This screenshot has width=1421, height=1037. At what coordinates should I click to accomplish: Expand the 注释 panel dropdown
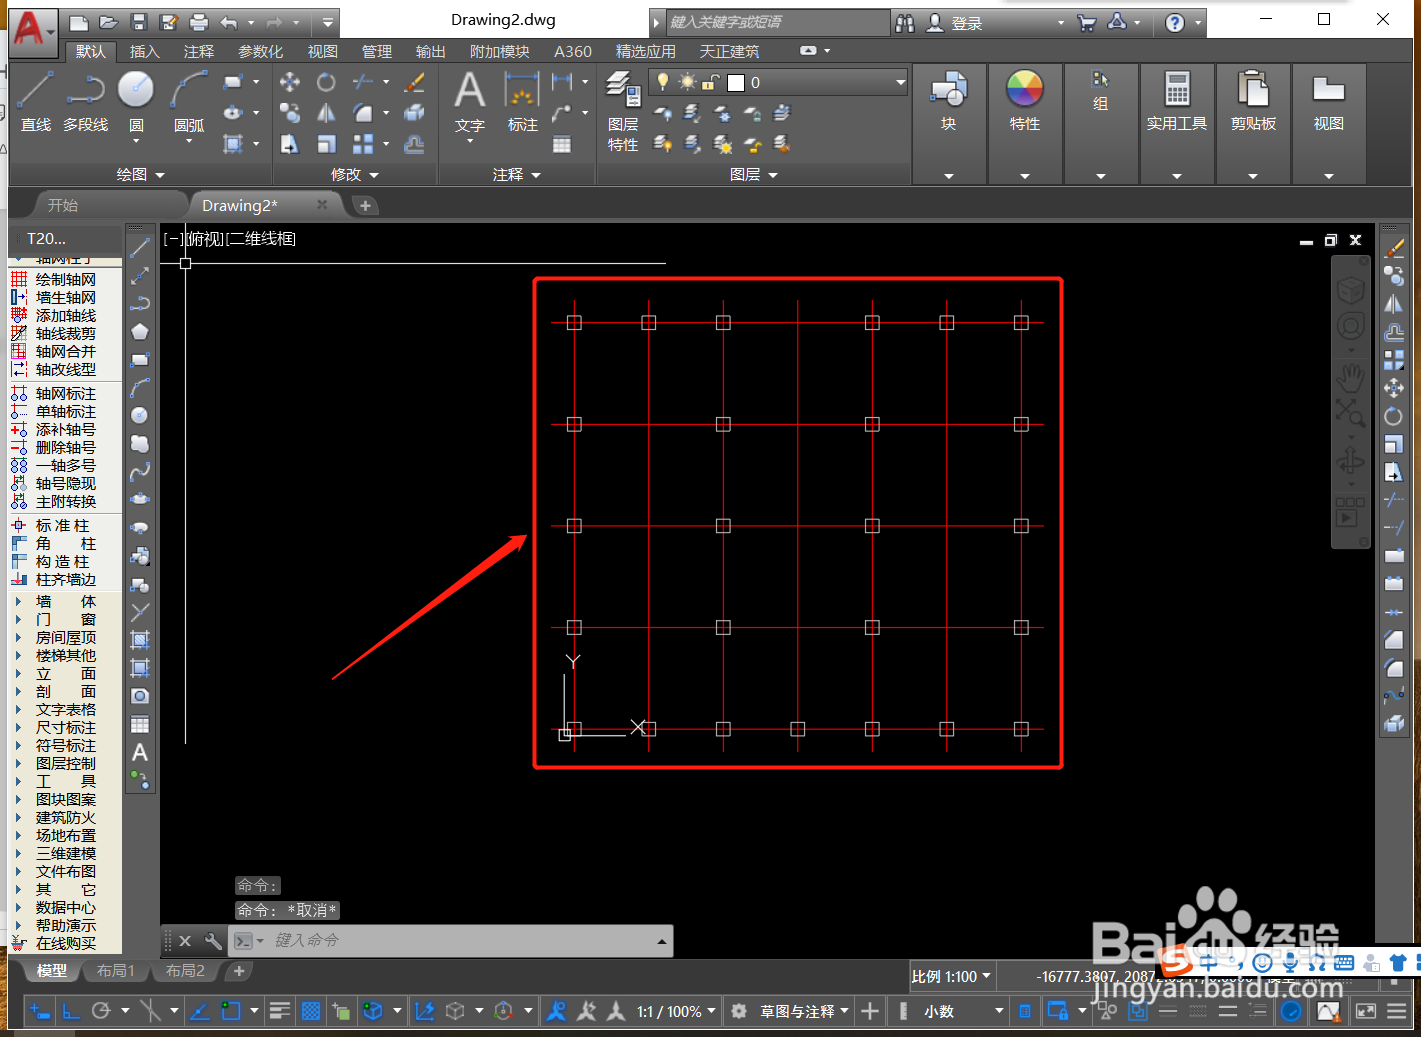pyautogui.click(x=517, y=175)
